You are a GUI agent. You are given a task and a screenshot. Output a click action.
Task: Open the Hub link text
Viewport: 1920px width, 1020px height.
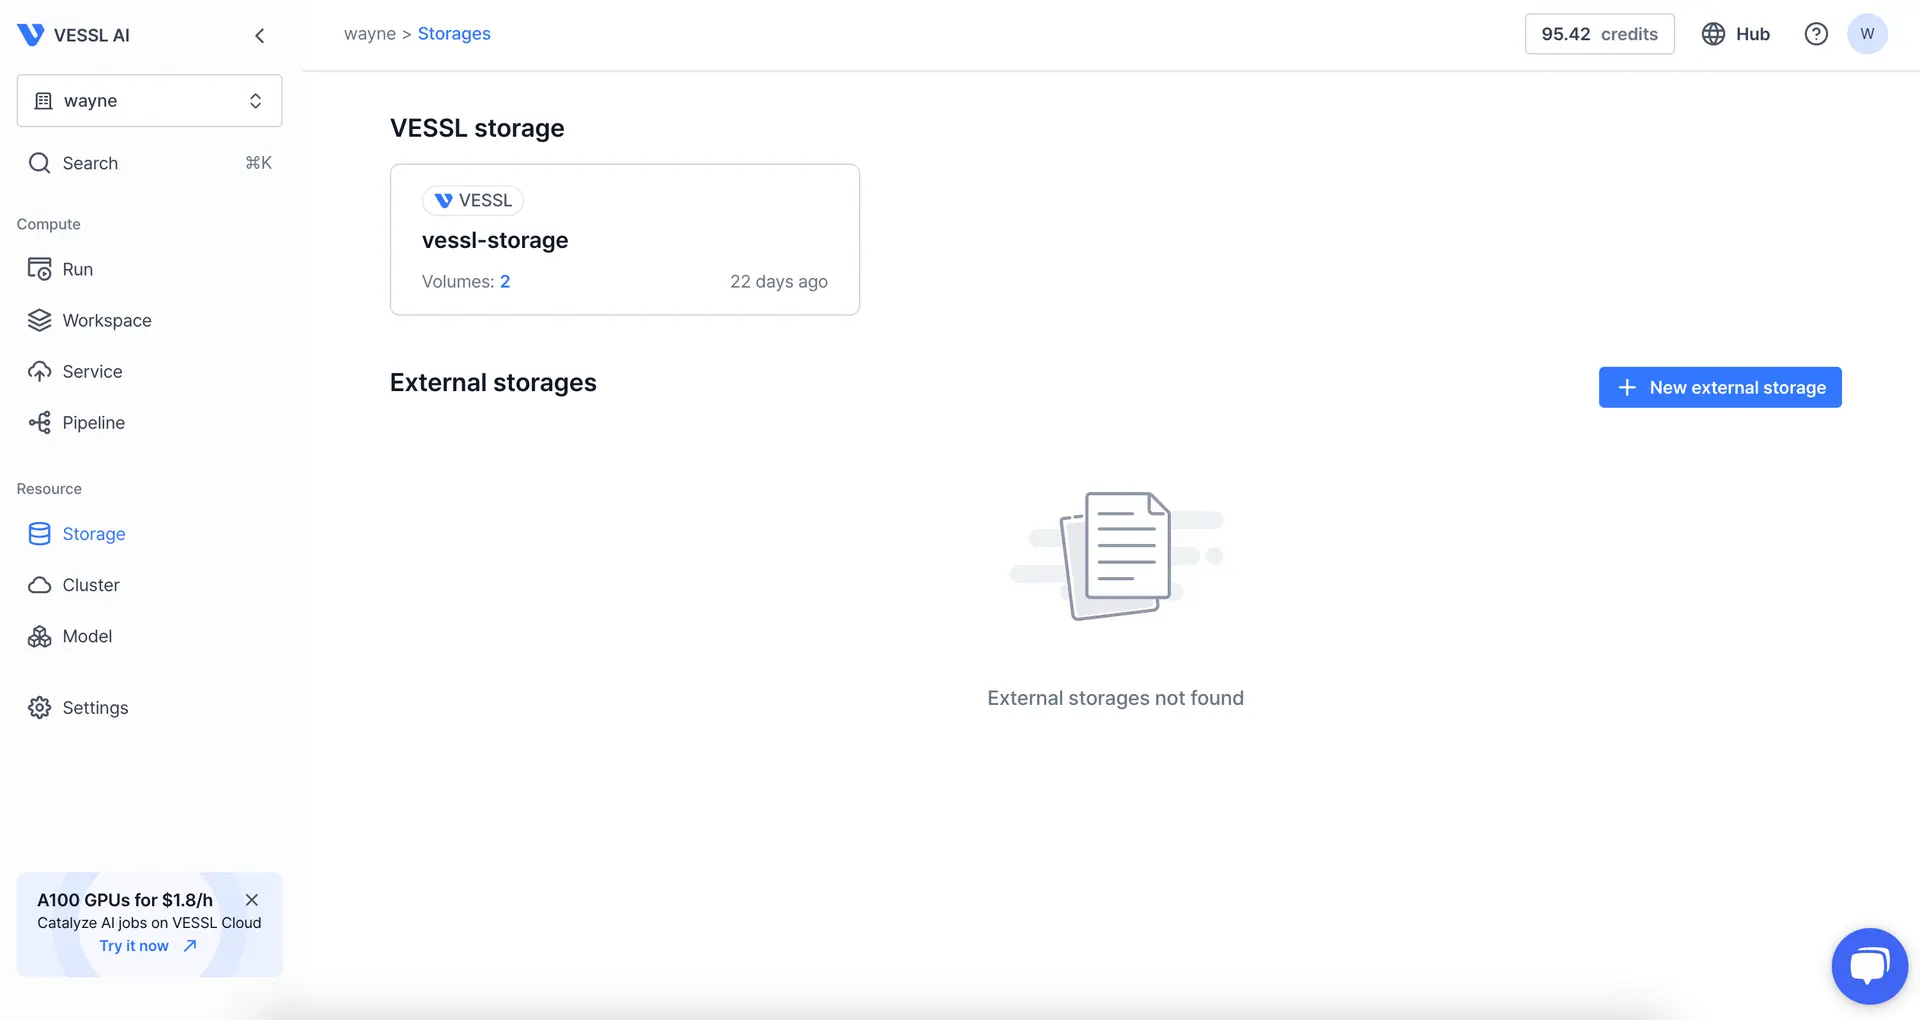[x=1753, y=34]
